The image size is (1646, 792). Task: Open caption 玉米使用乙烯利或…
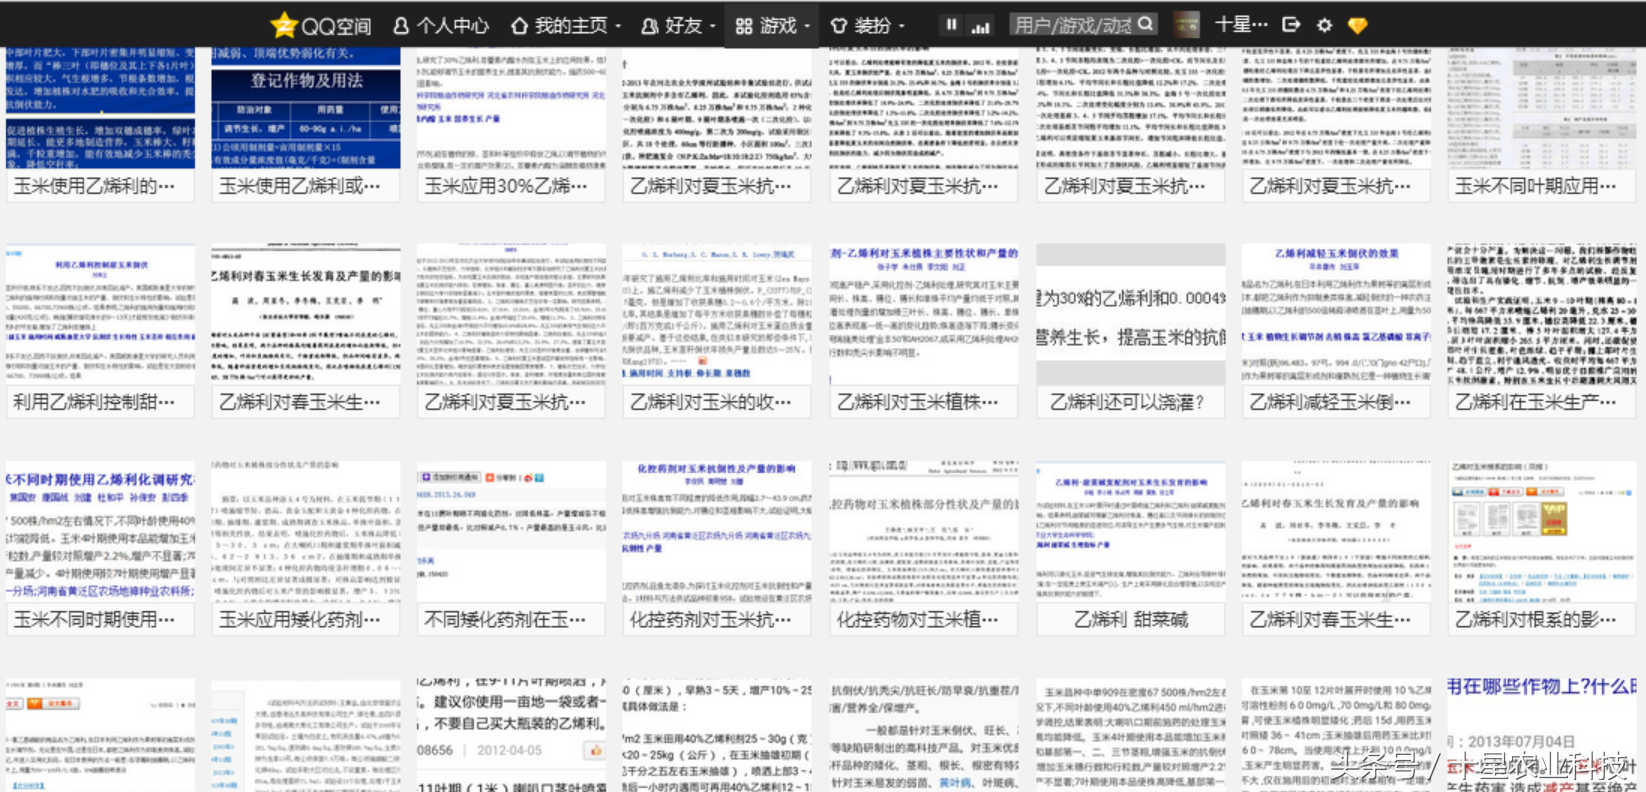[x=299, y=186]
